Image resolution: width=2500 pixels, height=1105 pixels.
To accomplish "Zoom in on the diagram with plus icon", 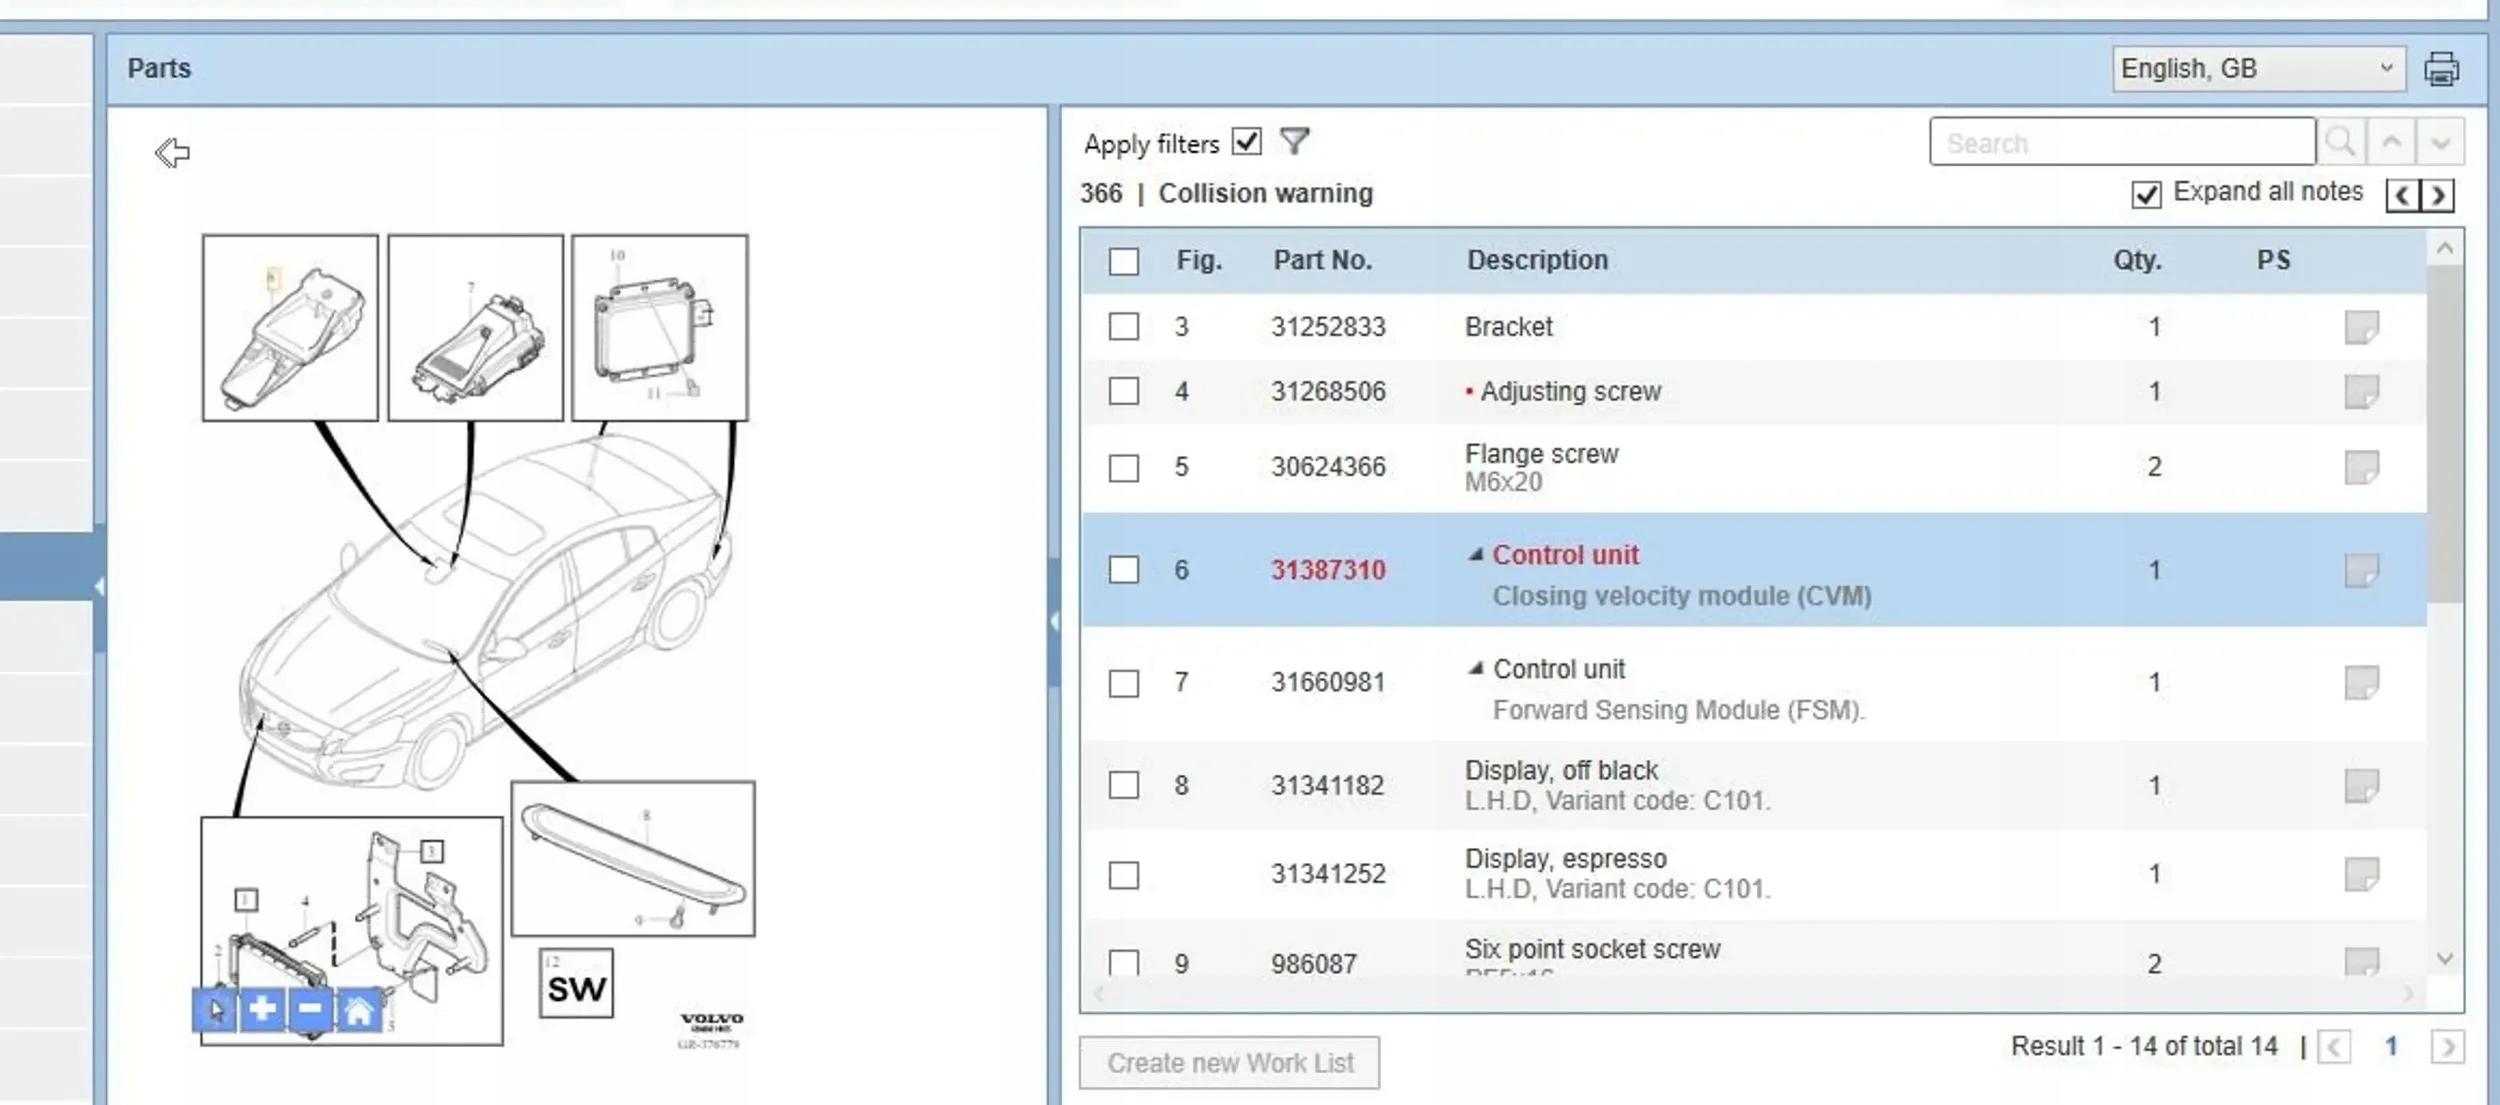I will (262, 1010).
